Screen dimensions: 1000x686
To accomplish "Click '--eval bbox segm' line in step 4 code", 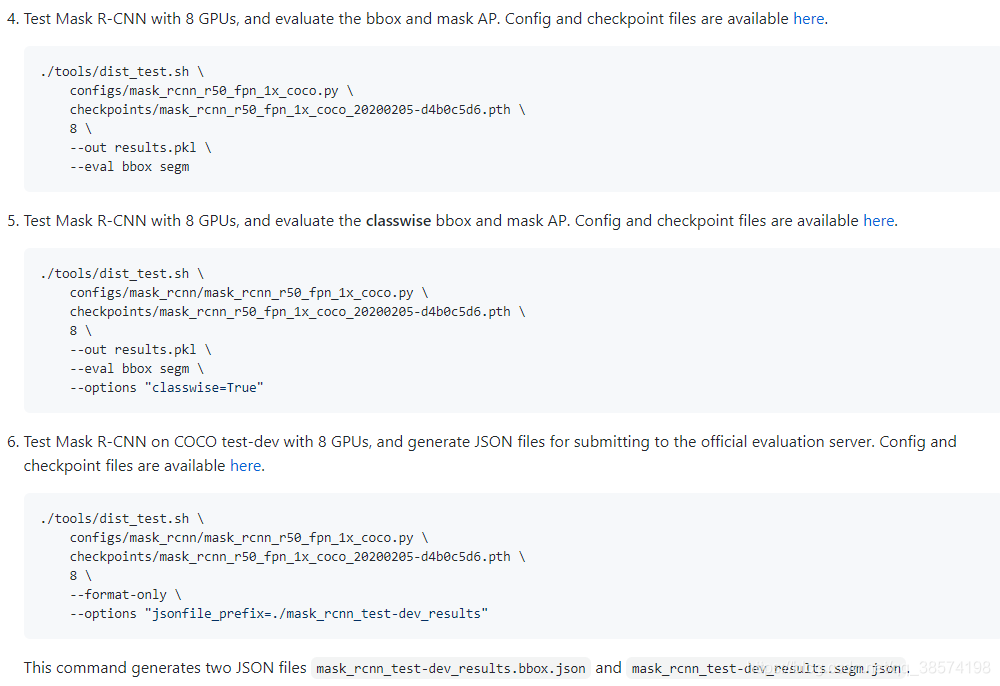I will tap(129, 167).
